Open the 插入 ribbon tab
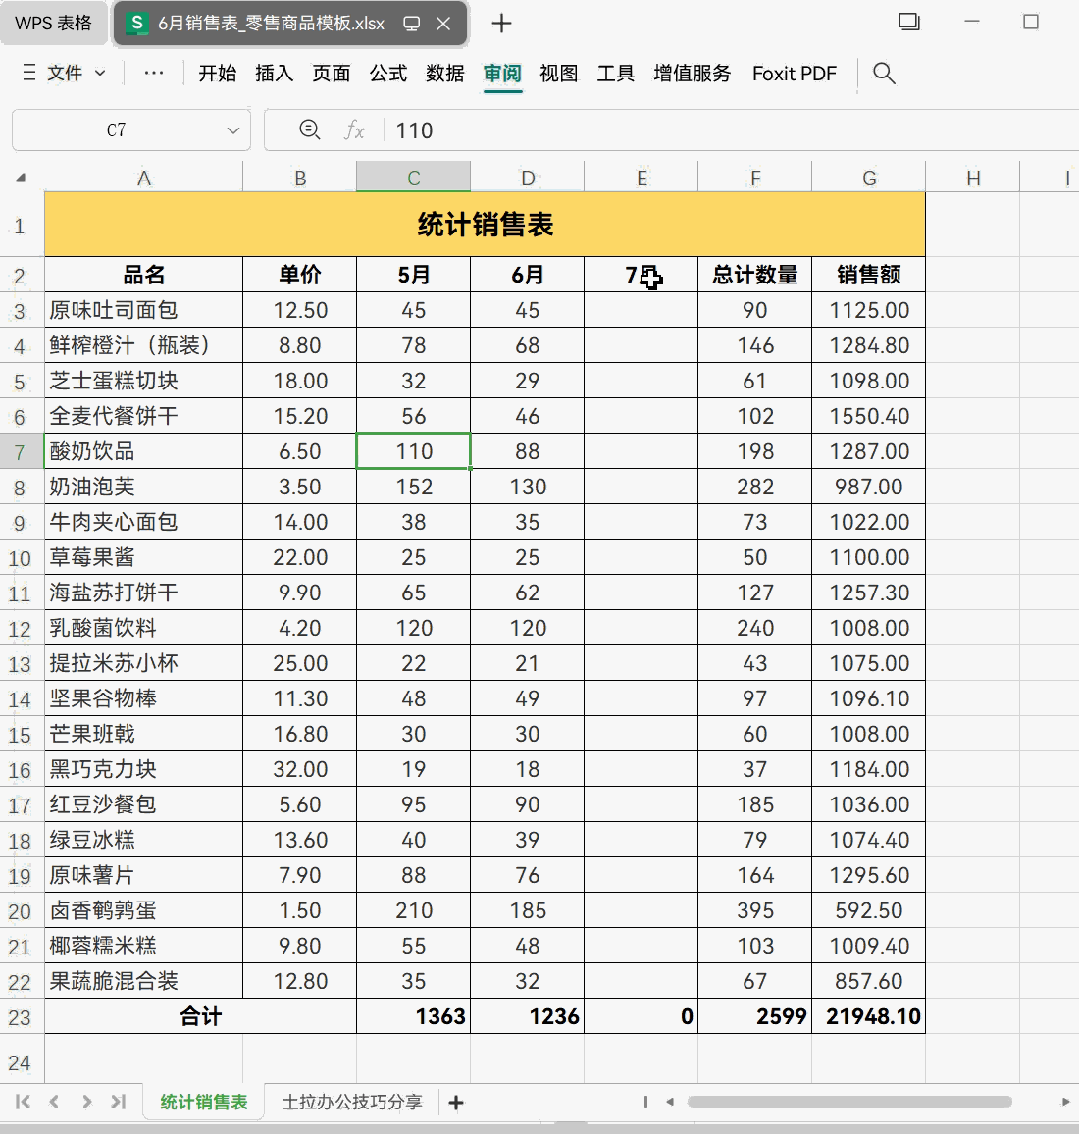 pos(274,73)
